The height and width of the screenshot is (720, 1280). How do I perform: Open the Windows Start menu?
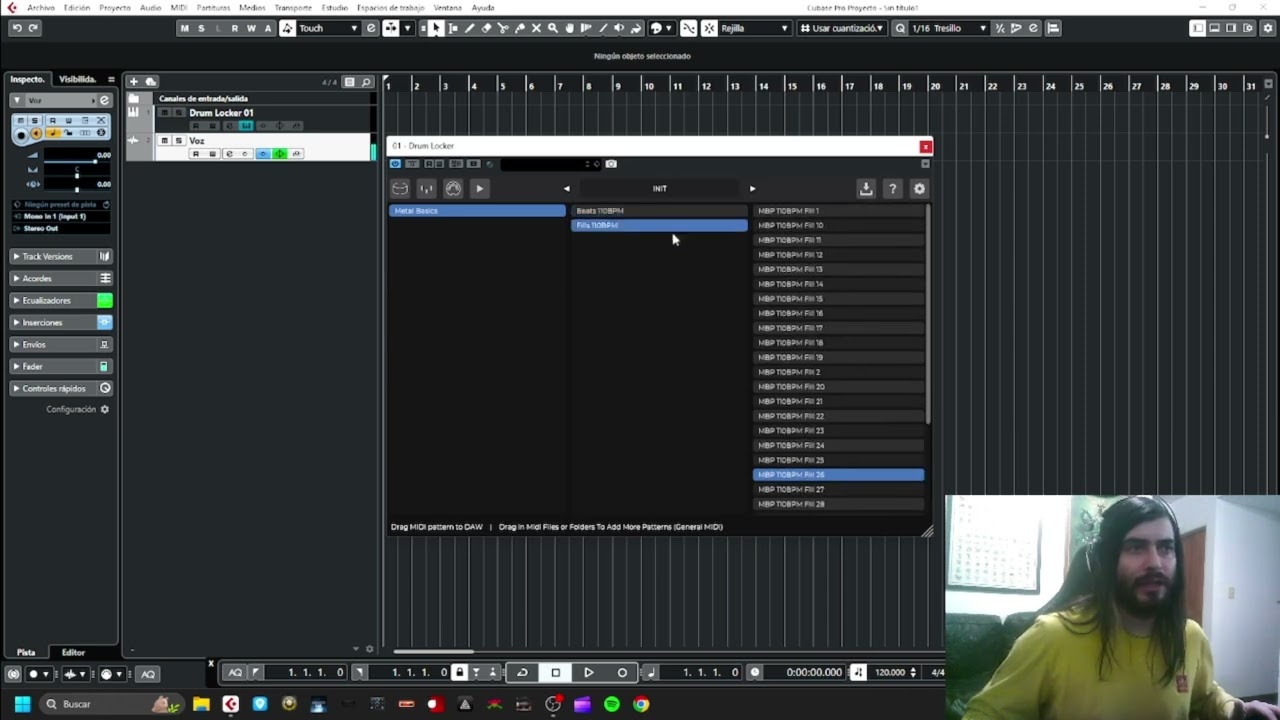click(x=22, y=704)
